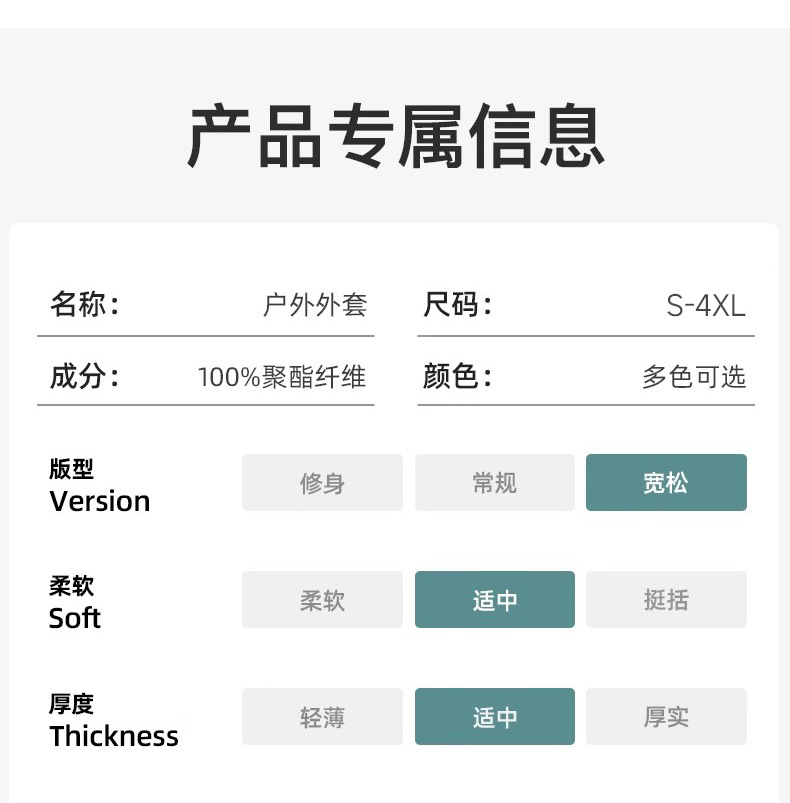Choose the 挺括 softness option

pos(666,600)
